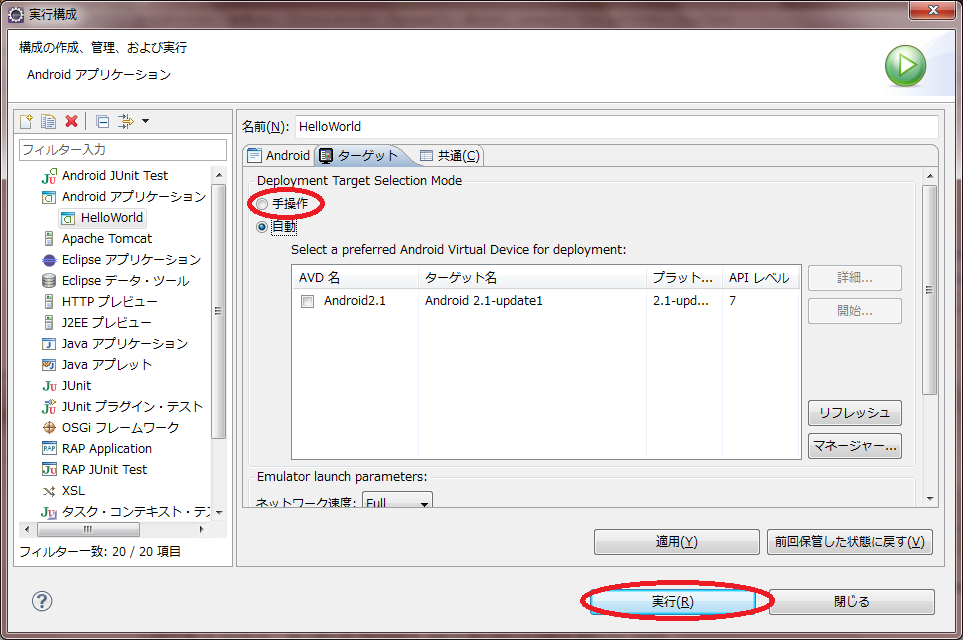963x640 pixels.
Task: Duplicate the selected launch configuration
Action: [x=49, y=121]
